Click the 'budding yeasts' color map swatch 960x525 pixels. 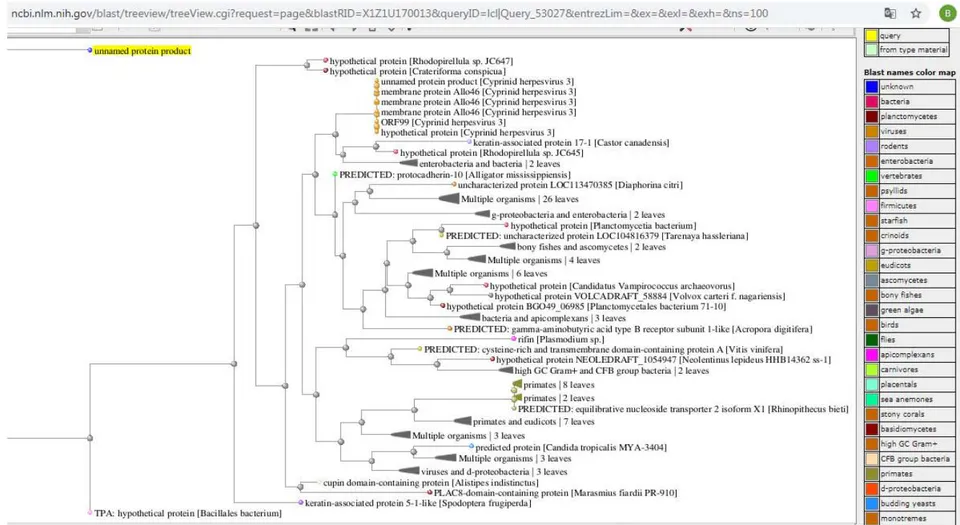[x=872, y=504]
